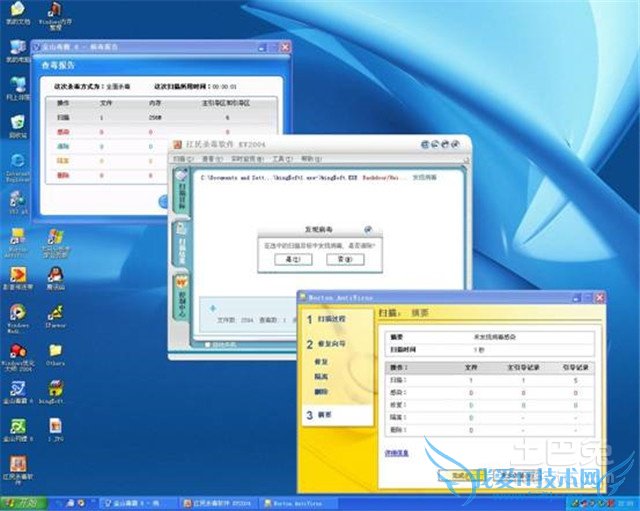Open the scan menu in Jiangmin KV2004
Viewport: 640px width, 511px height.
(x=183, y=159)
